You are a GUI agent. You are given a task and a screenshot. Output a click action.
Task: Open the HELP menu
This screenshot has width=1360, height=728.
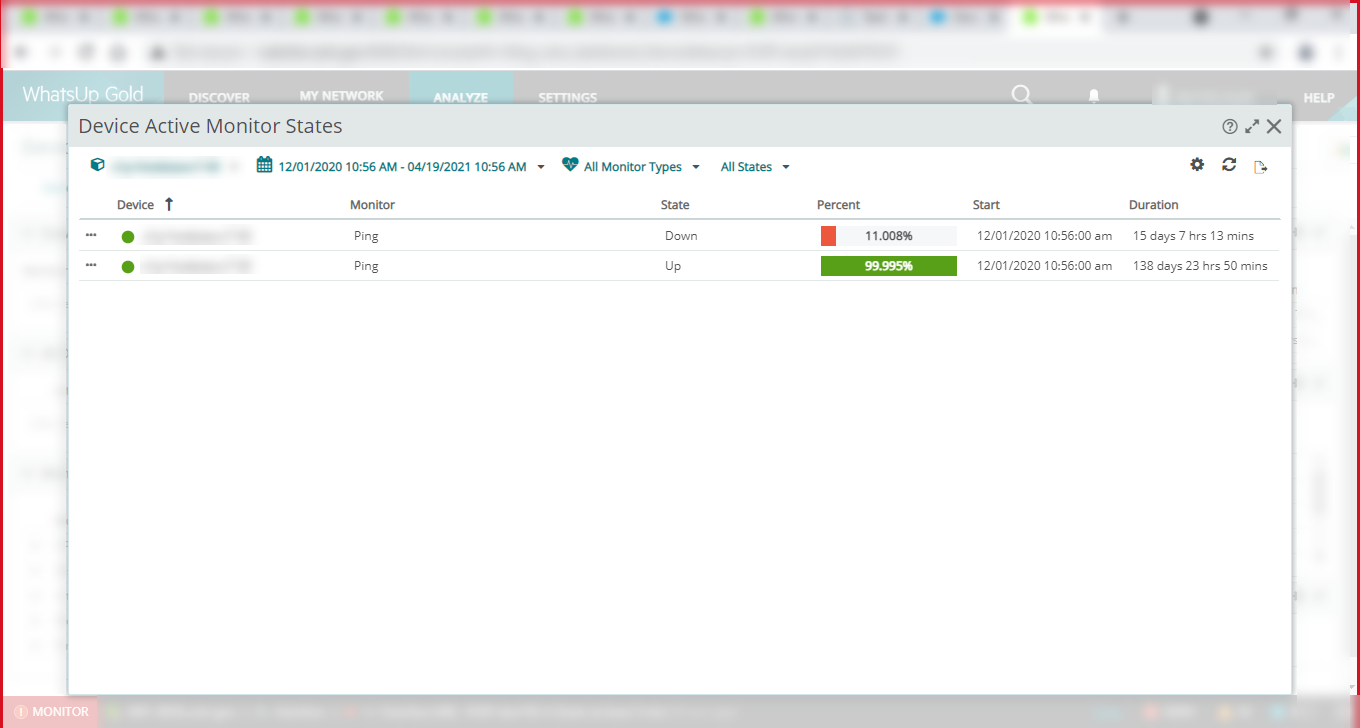click(1319, 98)
